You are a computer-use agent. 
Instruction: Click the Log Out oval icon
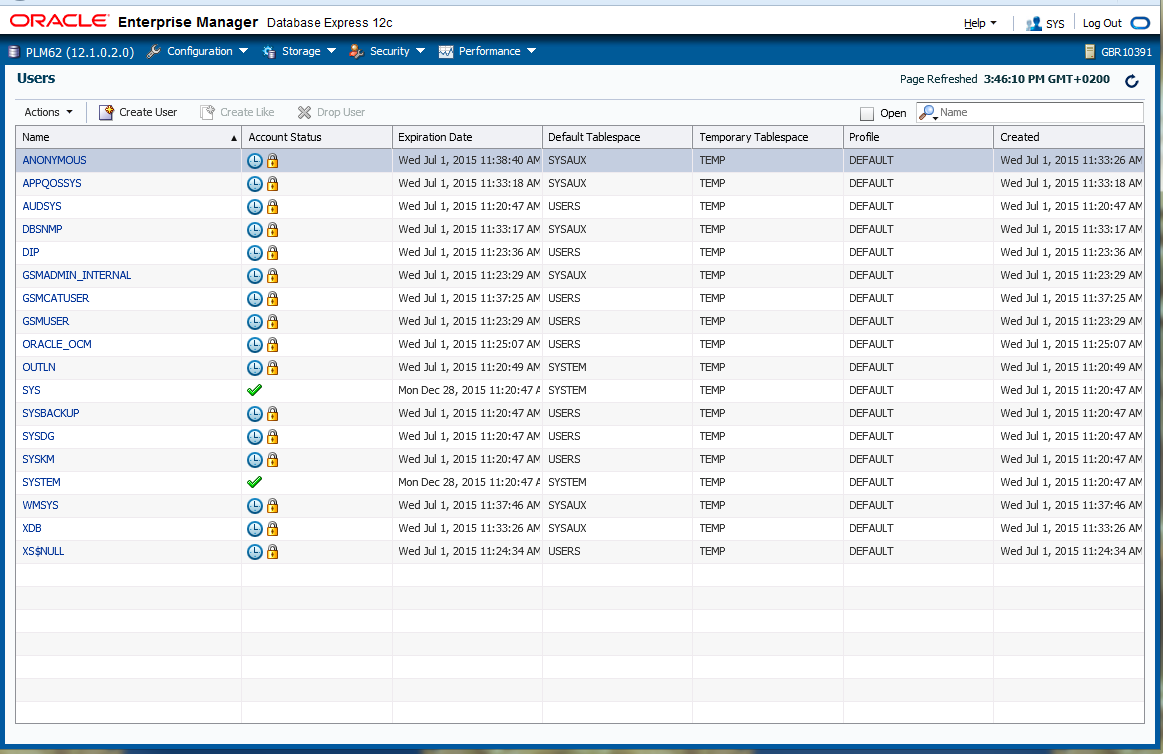1140,23
